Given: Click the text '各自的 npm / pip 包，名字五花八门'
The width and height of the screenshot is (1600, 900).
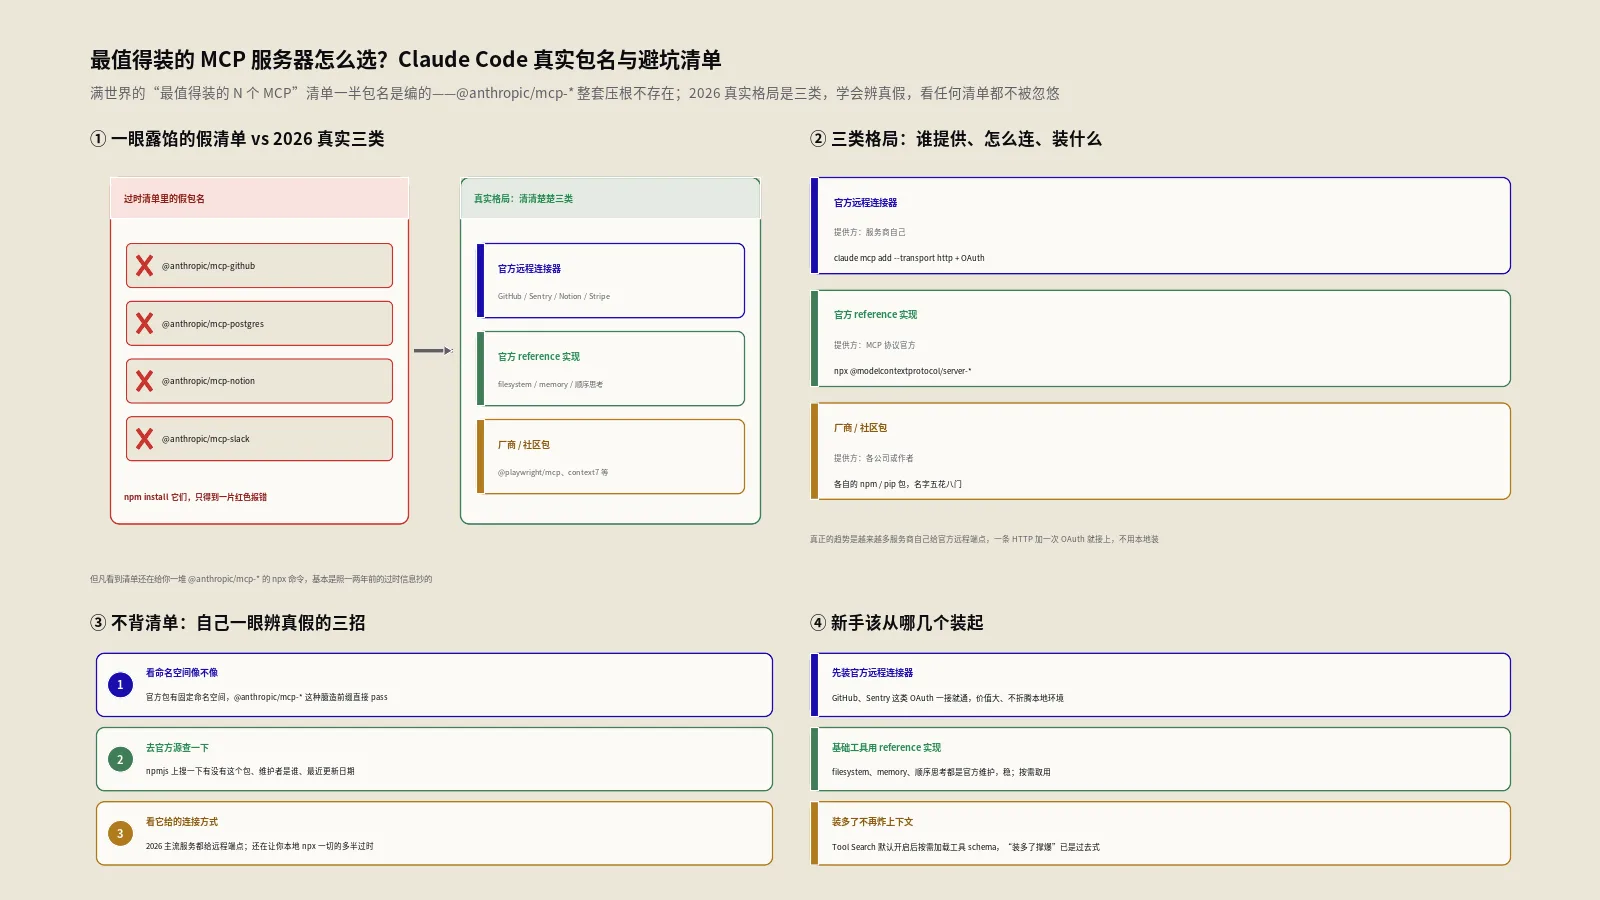Looking at the screenshot, I should (x=898, y=484).
